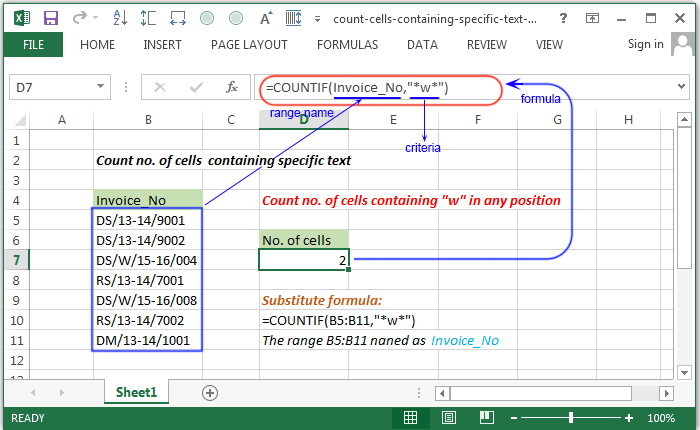Click the column width icon in quick access toolbar
This screenshot has height=430, width=700.
point(178,18)
